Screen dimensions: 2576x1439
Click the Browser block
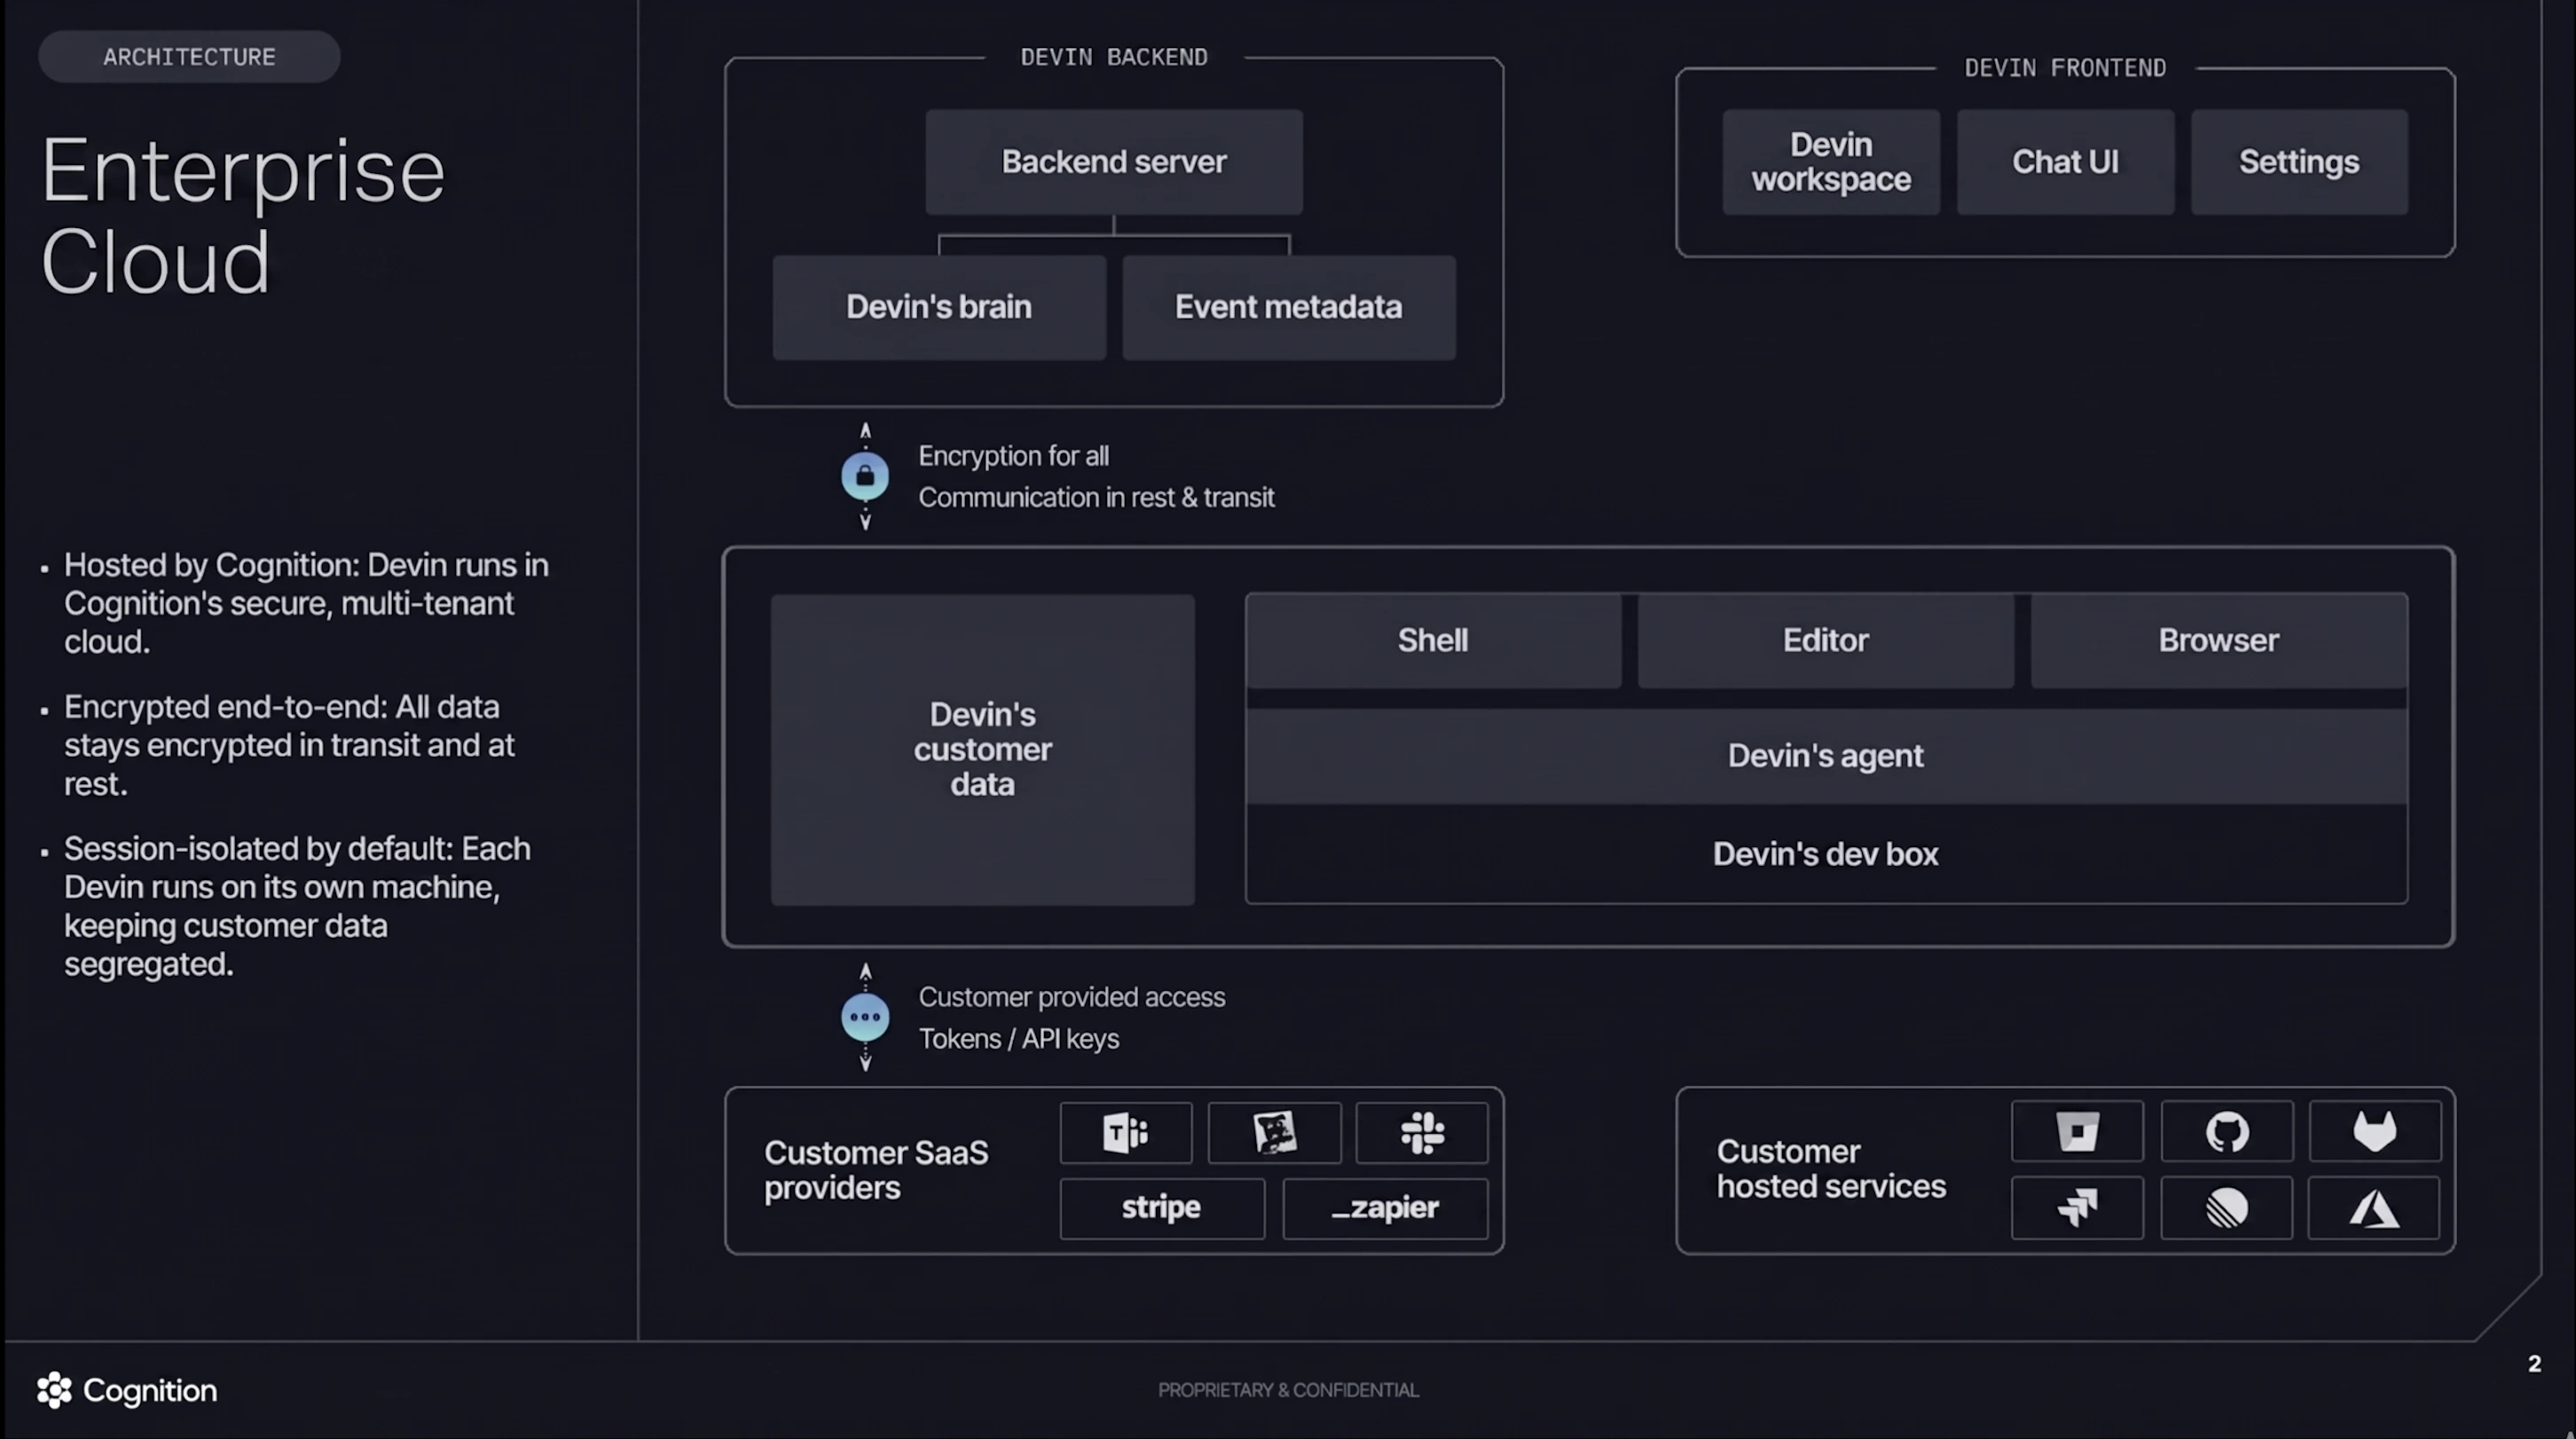(x=2219, y=640)
